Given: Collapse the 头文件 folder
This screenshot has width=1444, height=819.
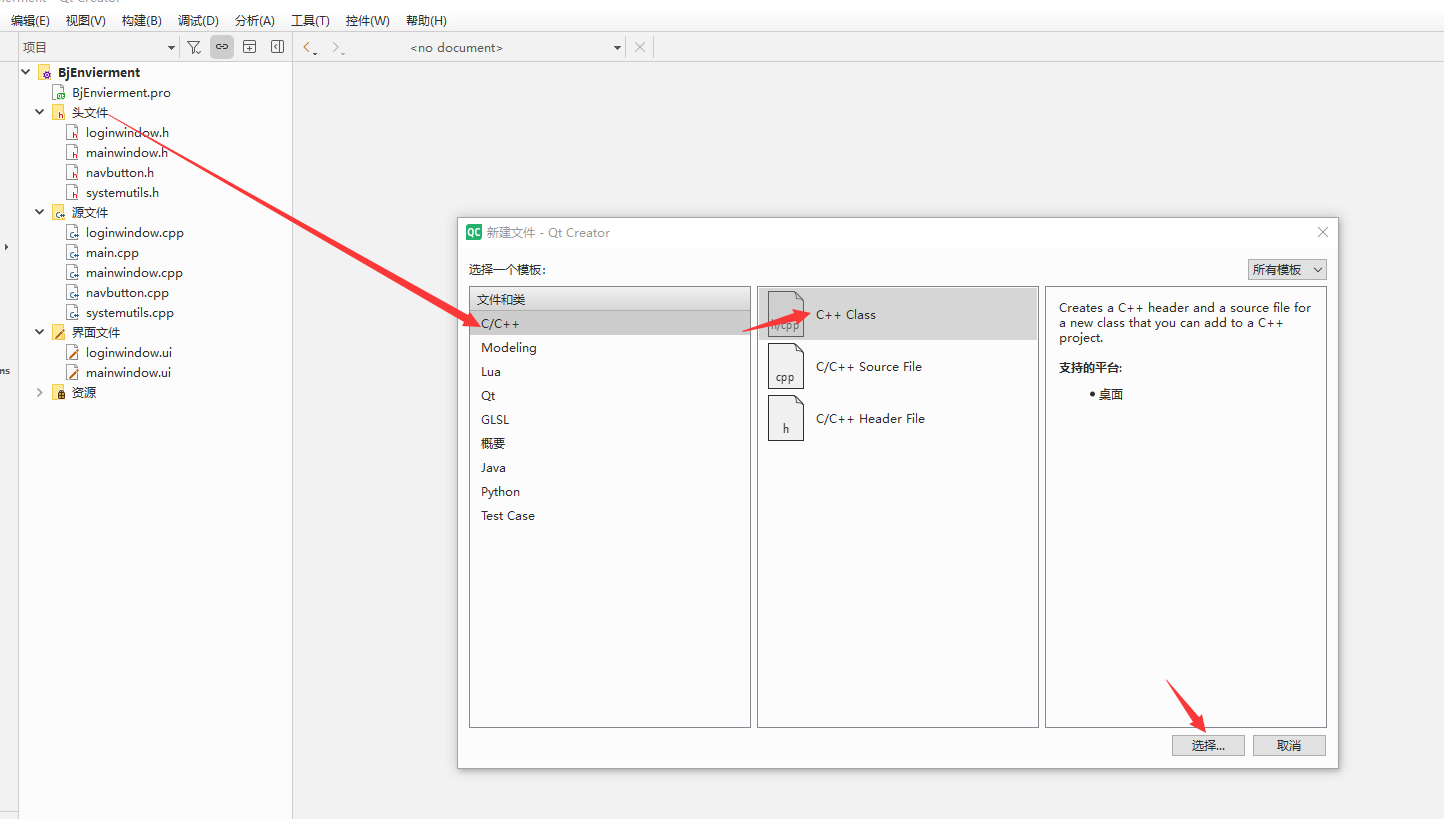Looking at the screenshot, I should tap(40, 112).
